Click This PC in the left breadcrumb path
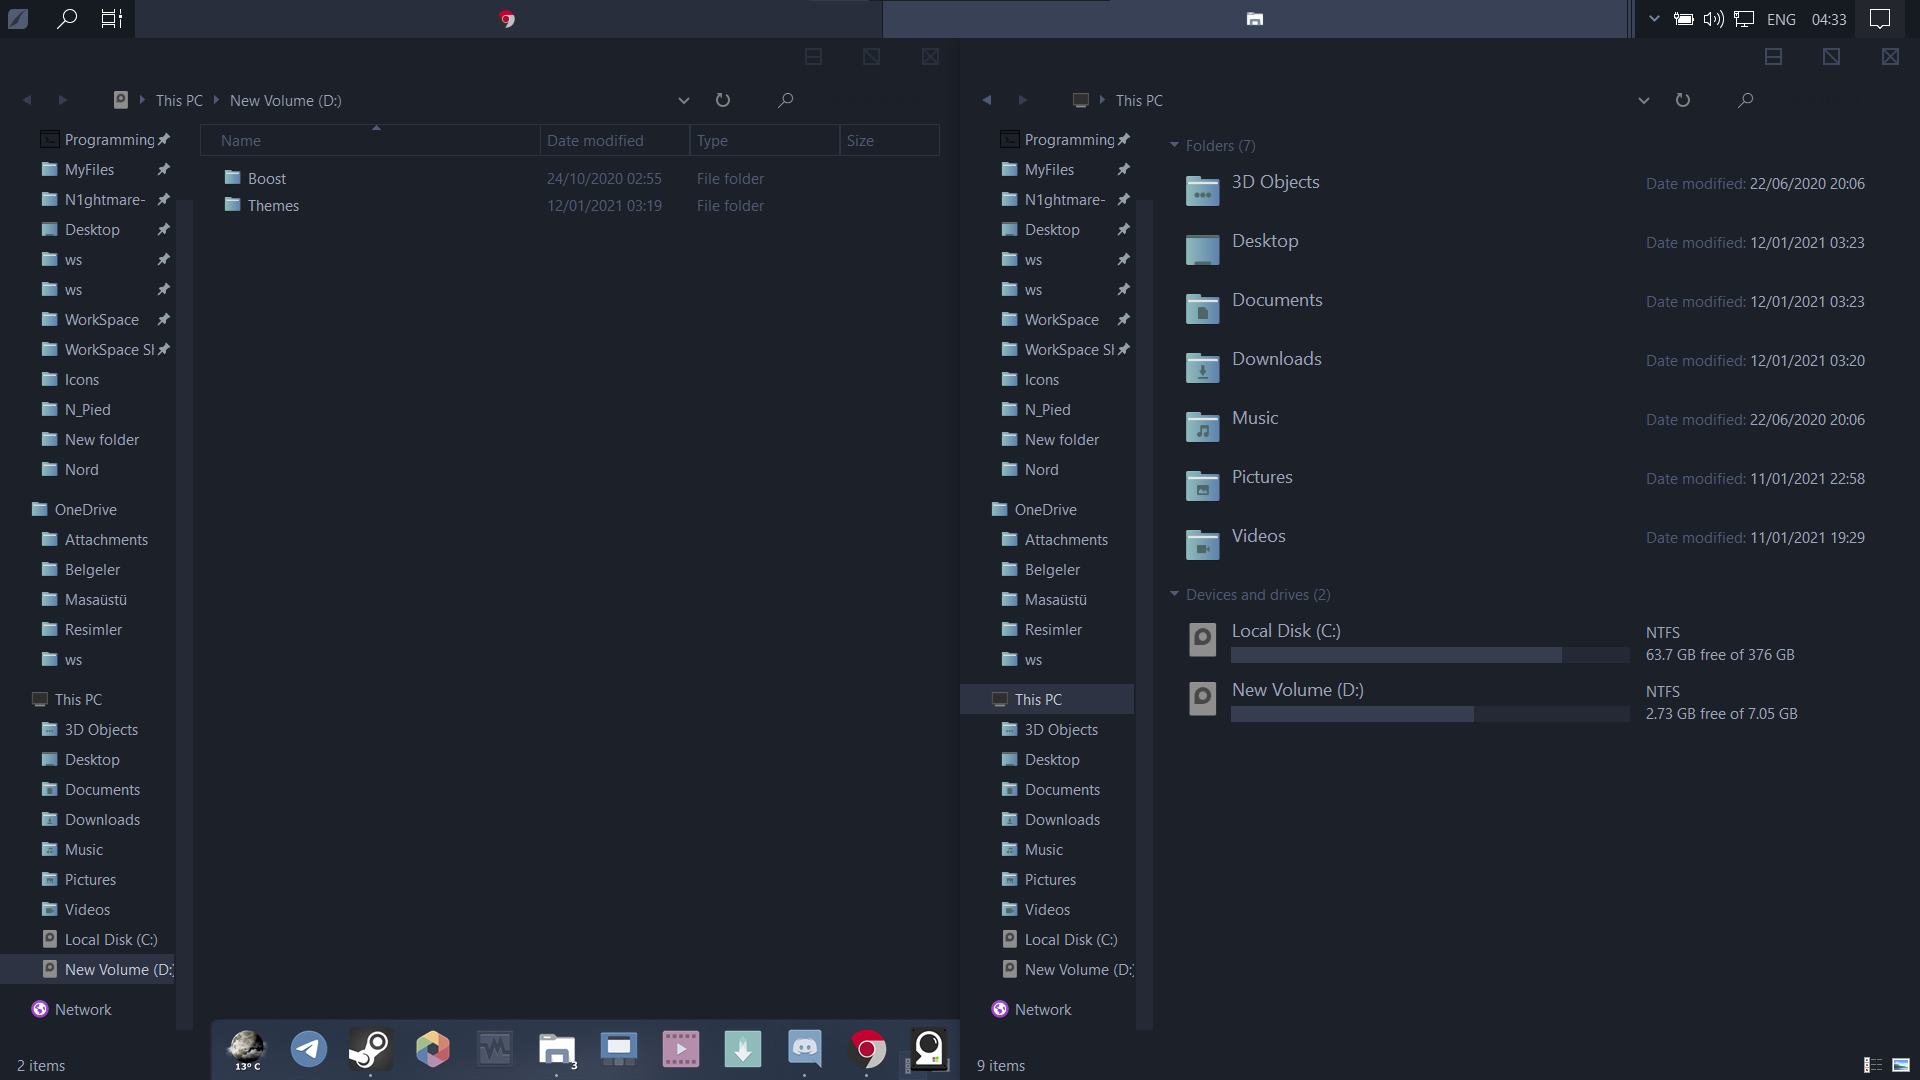1920x1080 pixels. [x=179, y=101]
